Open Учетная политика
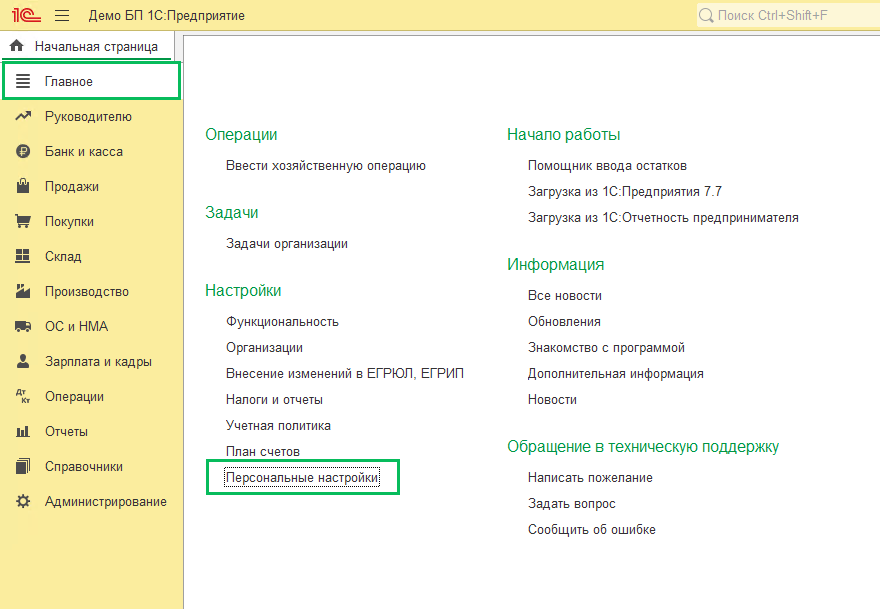The width and height of the screenshot is (880, 609). 278,425
